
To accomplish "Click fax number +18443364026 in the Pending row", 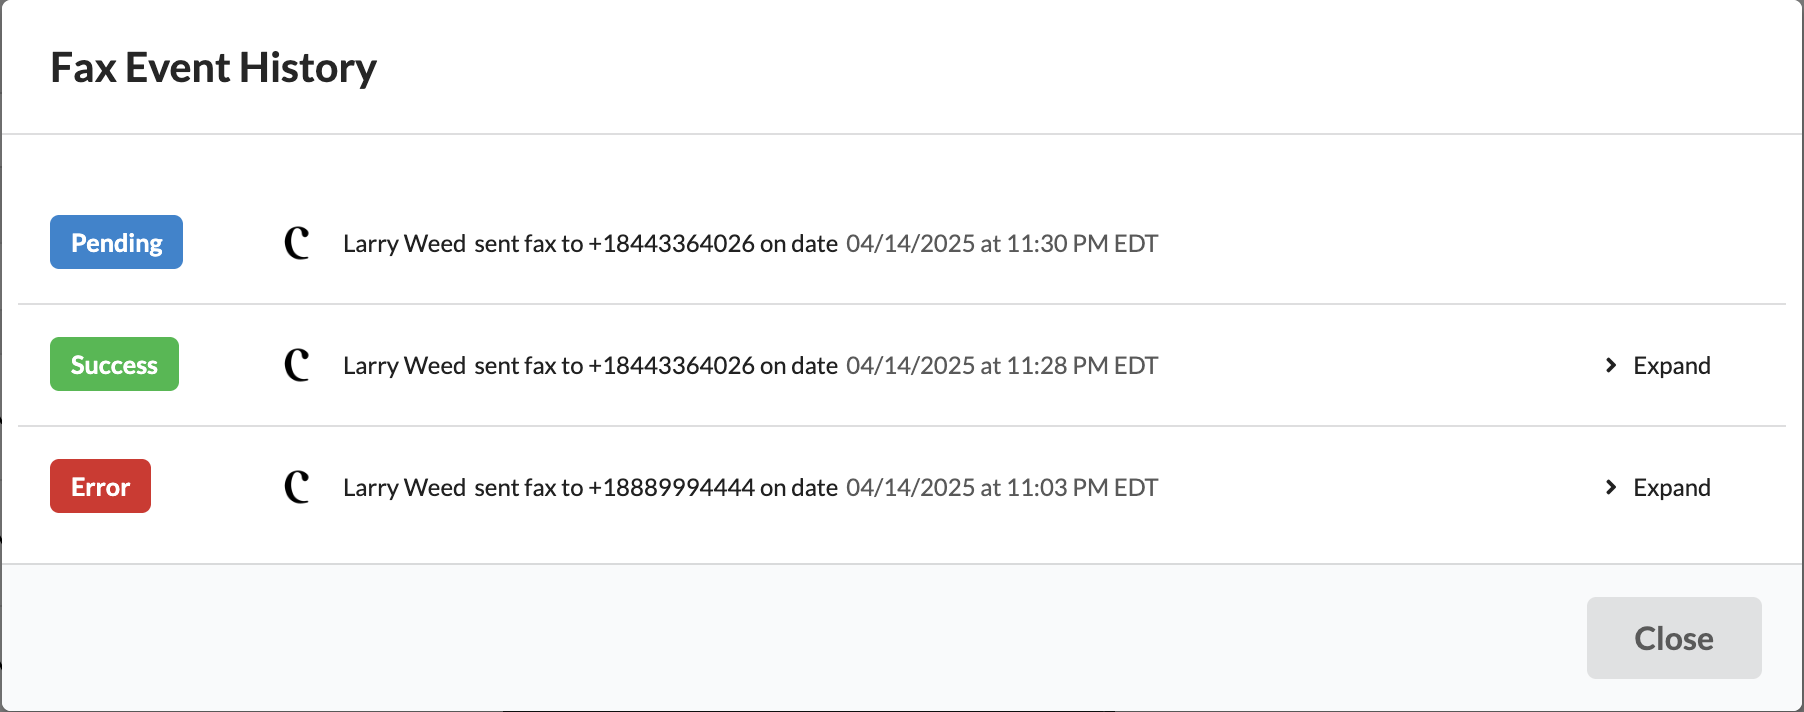I will (671, 243).
